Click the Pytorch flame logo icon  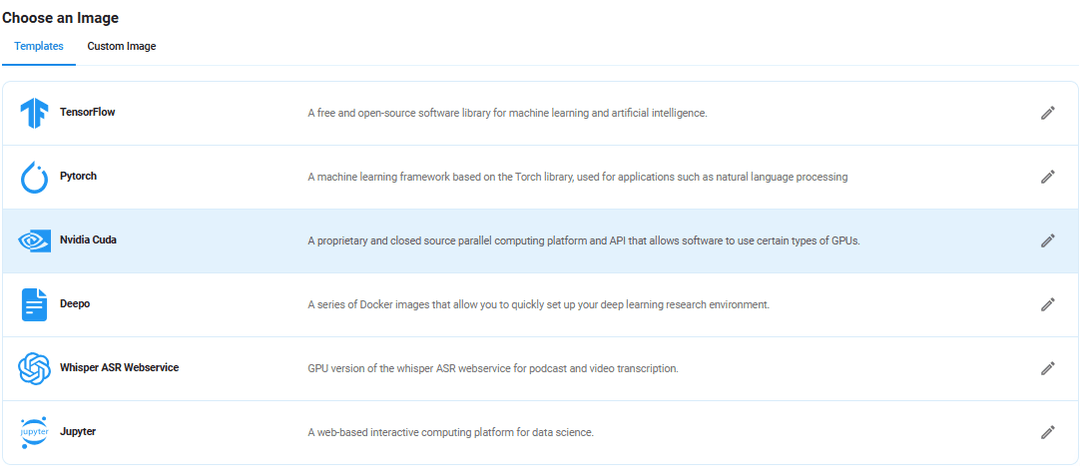point(34,177)
